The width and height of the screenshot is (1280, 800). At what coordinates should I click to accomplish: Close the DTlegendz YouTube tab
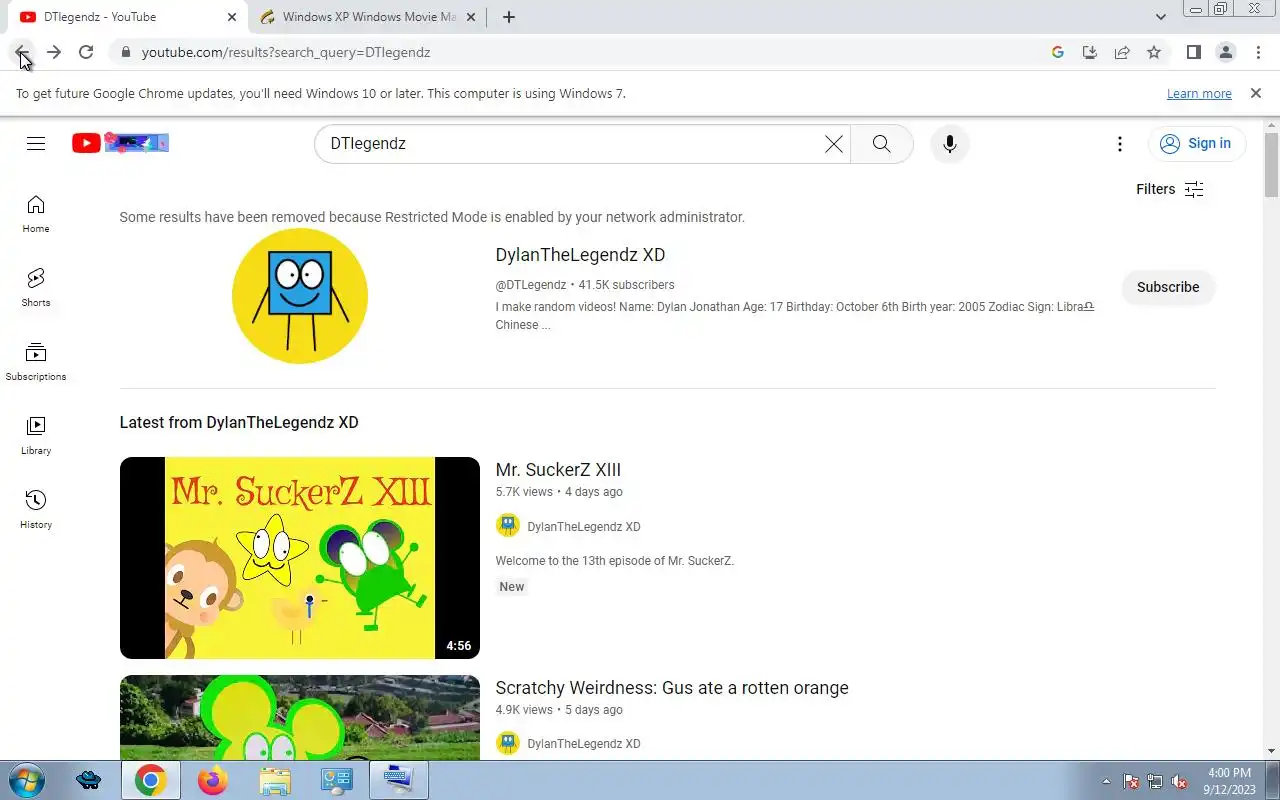pyautogui.click(x=232, y=17)
